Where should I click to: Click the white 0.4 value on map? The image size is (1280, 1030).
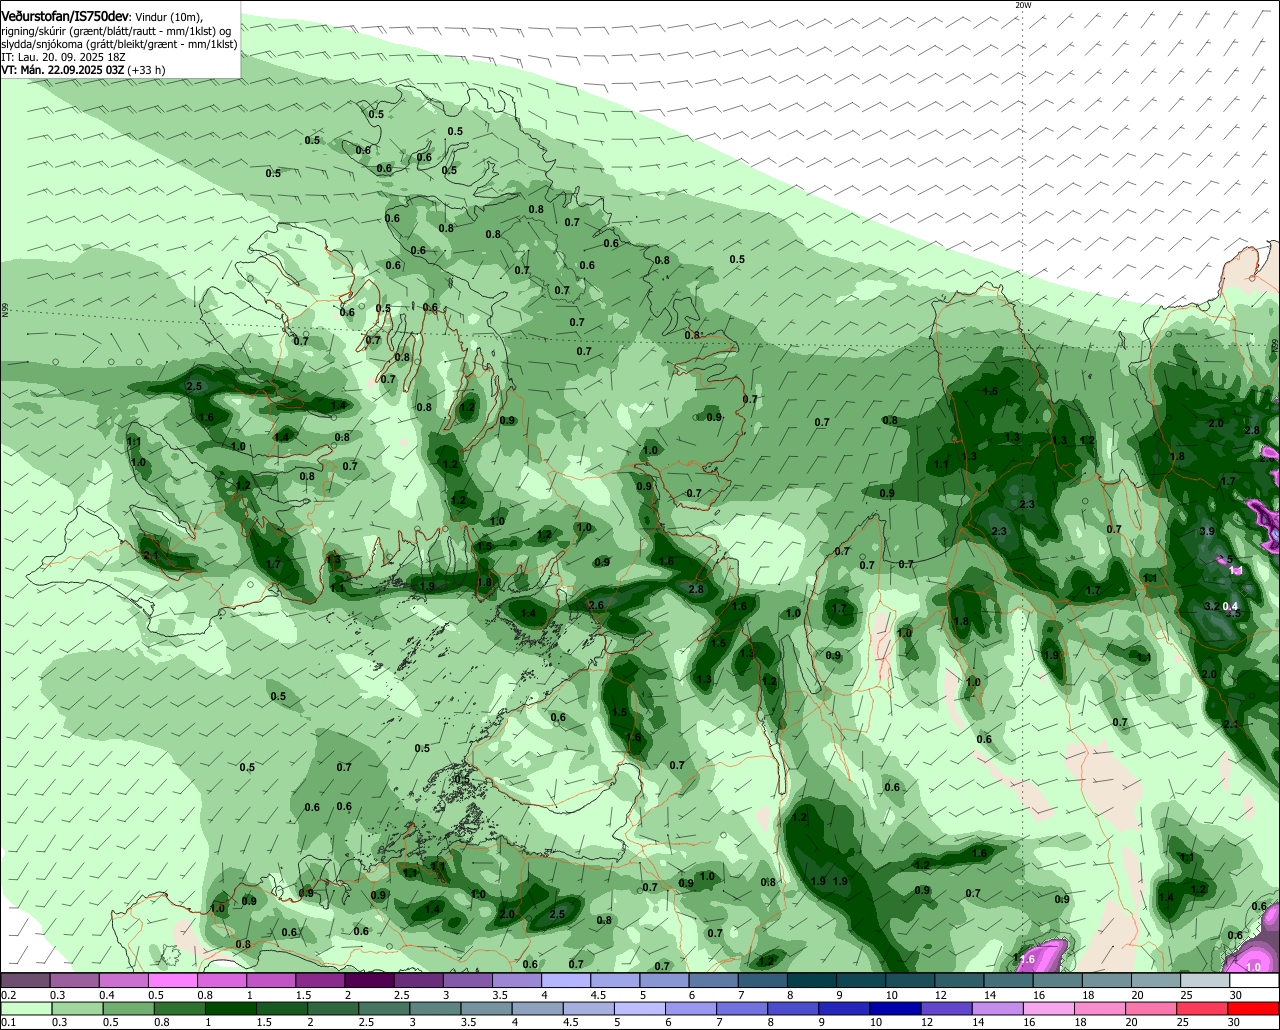click(x=1231, y=606)
